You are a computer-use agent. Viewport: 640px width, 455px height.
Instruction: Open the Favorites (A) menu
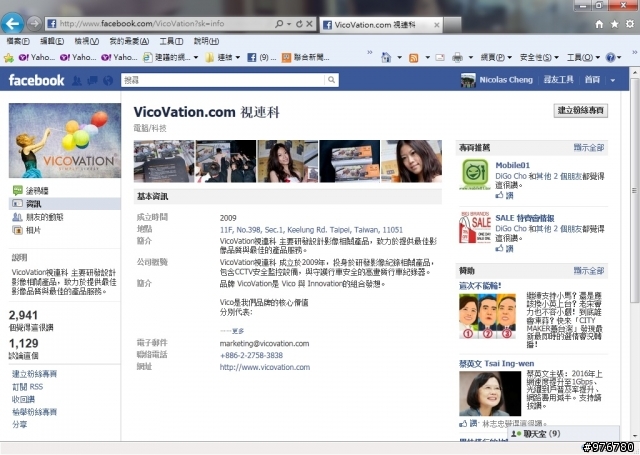[x=129, y=41]
